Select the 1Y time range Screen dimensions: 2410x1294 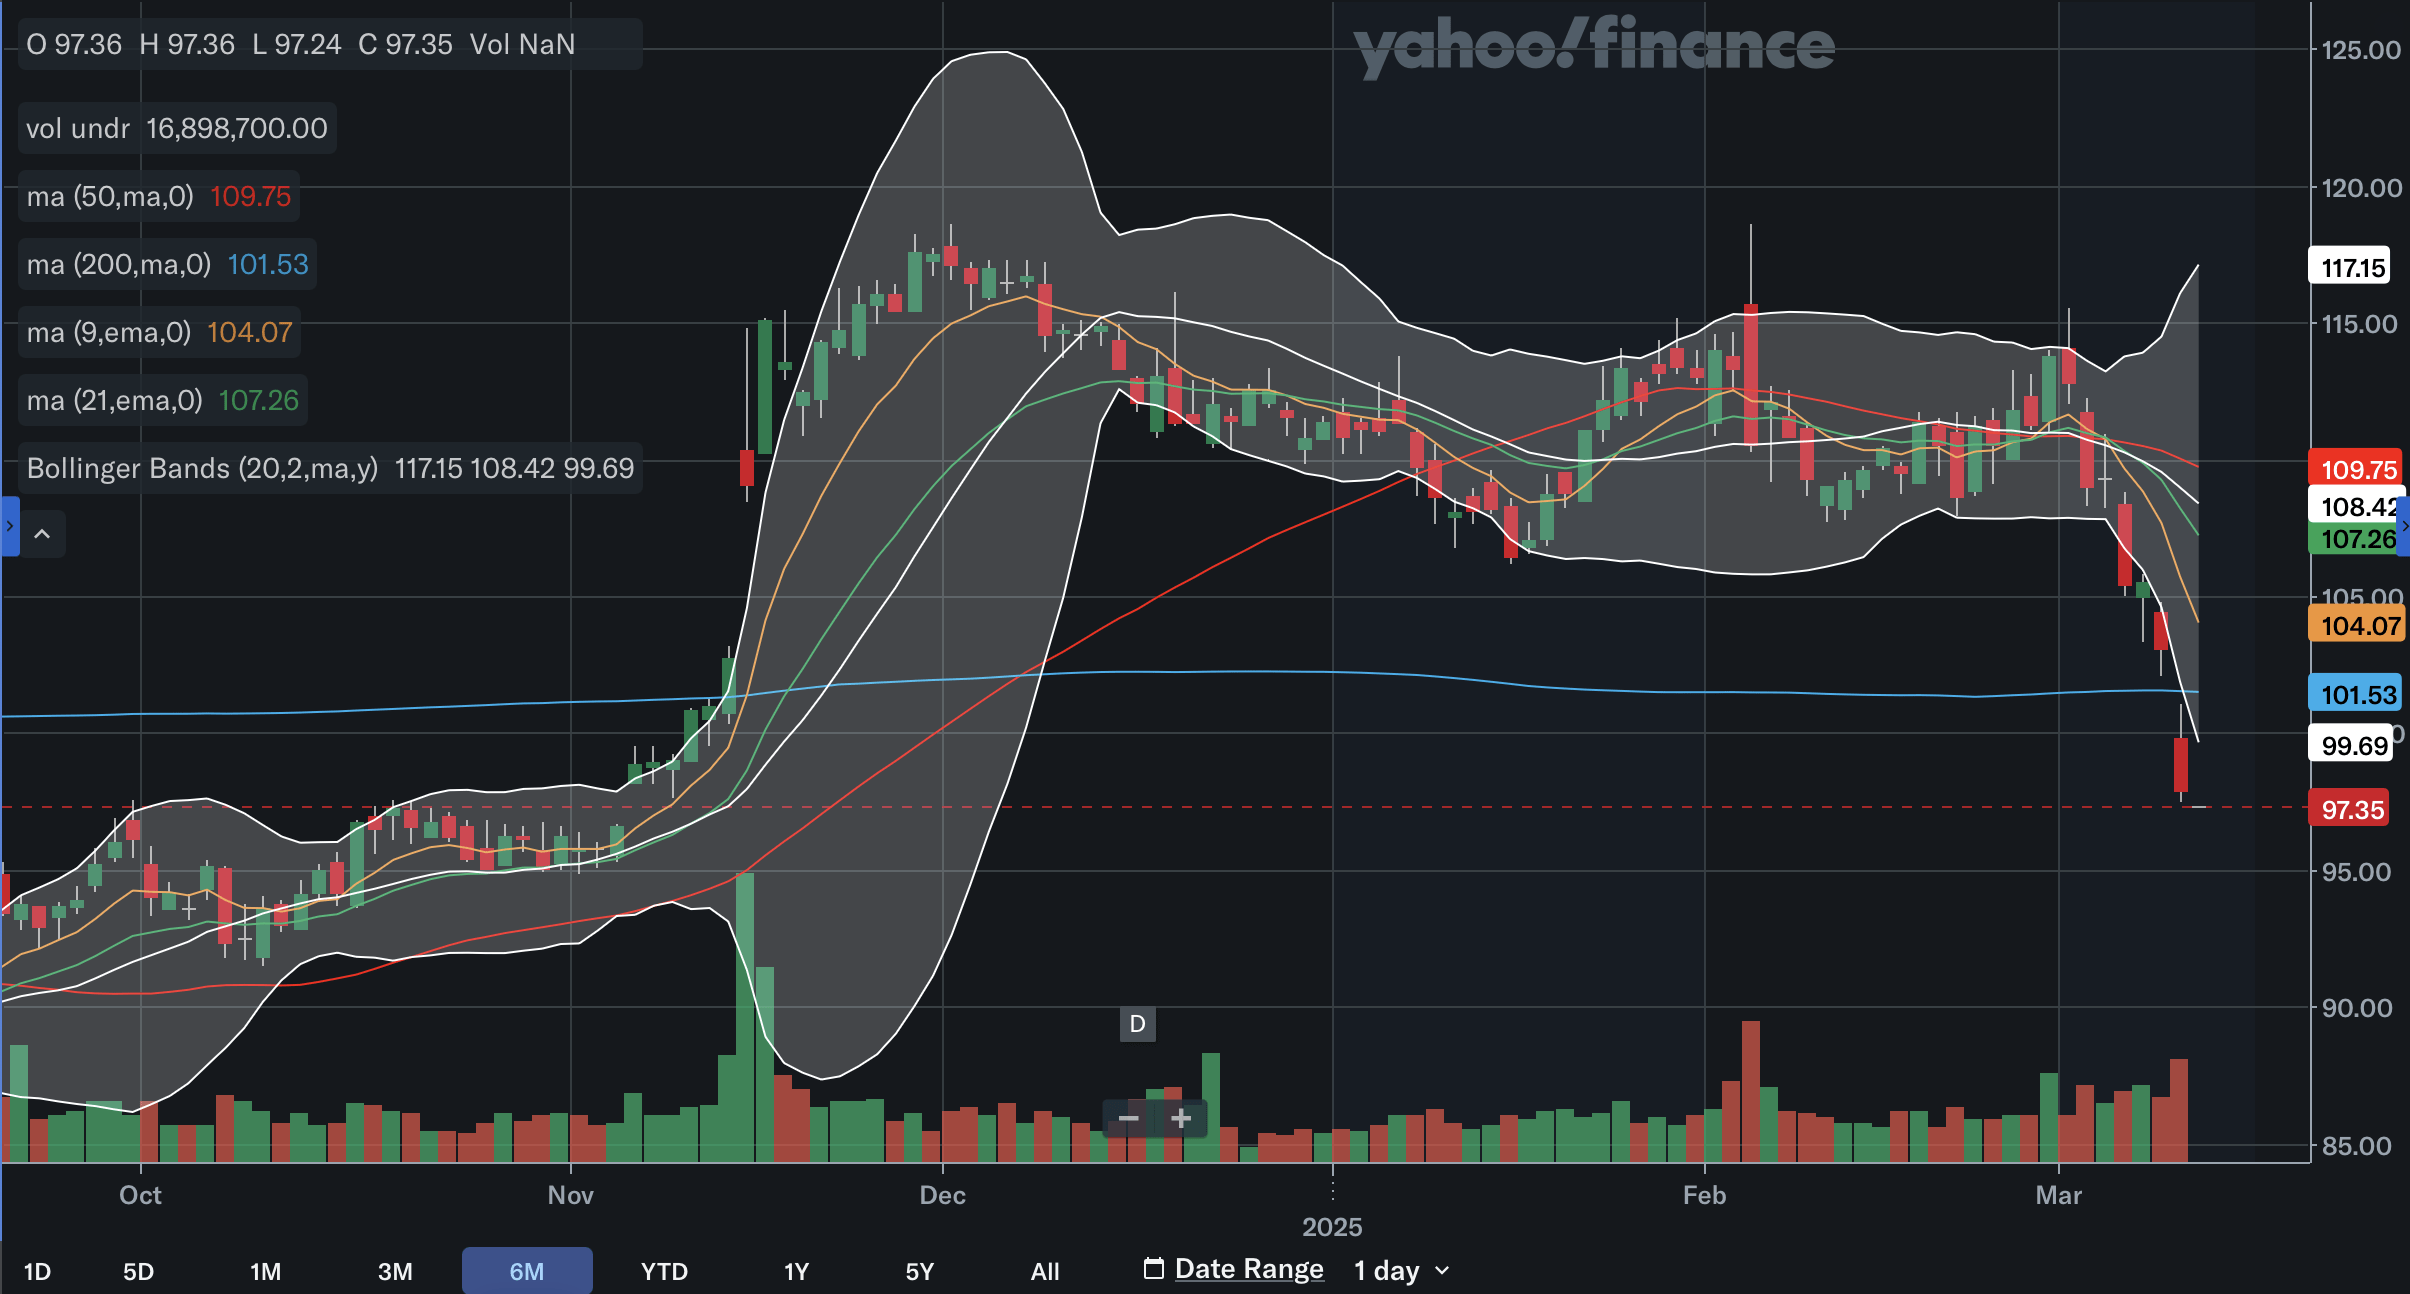(796, 1271)
